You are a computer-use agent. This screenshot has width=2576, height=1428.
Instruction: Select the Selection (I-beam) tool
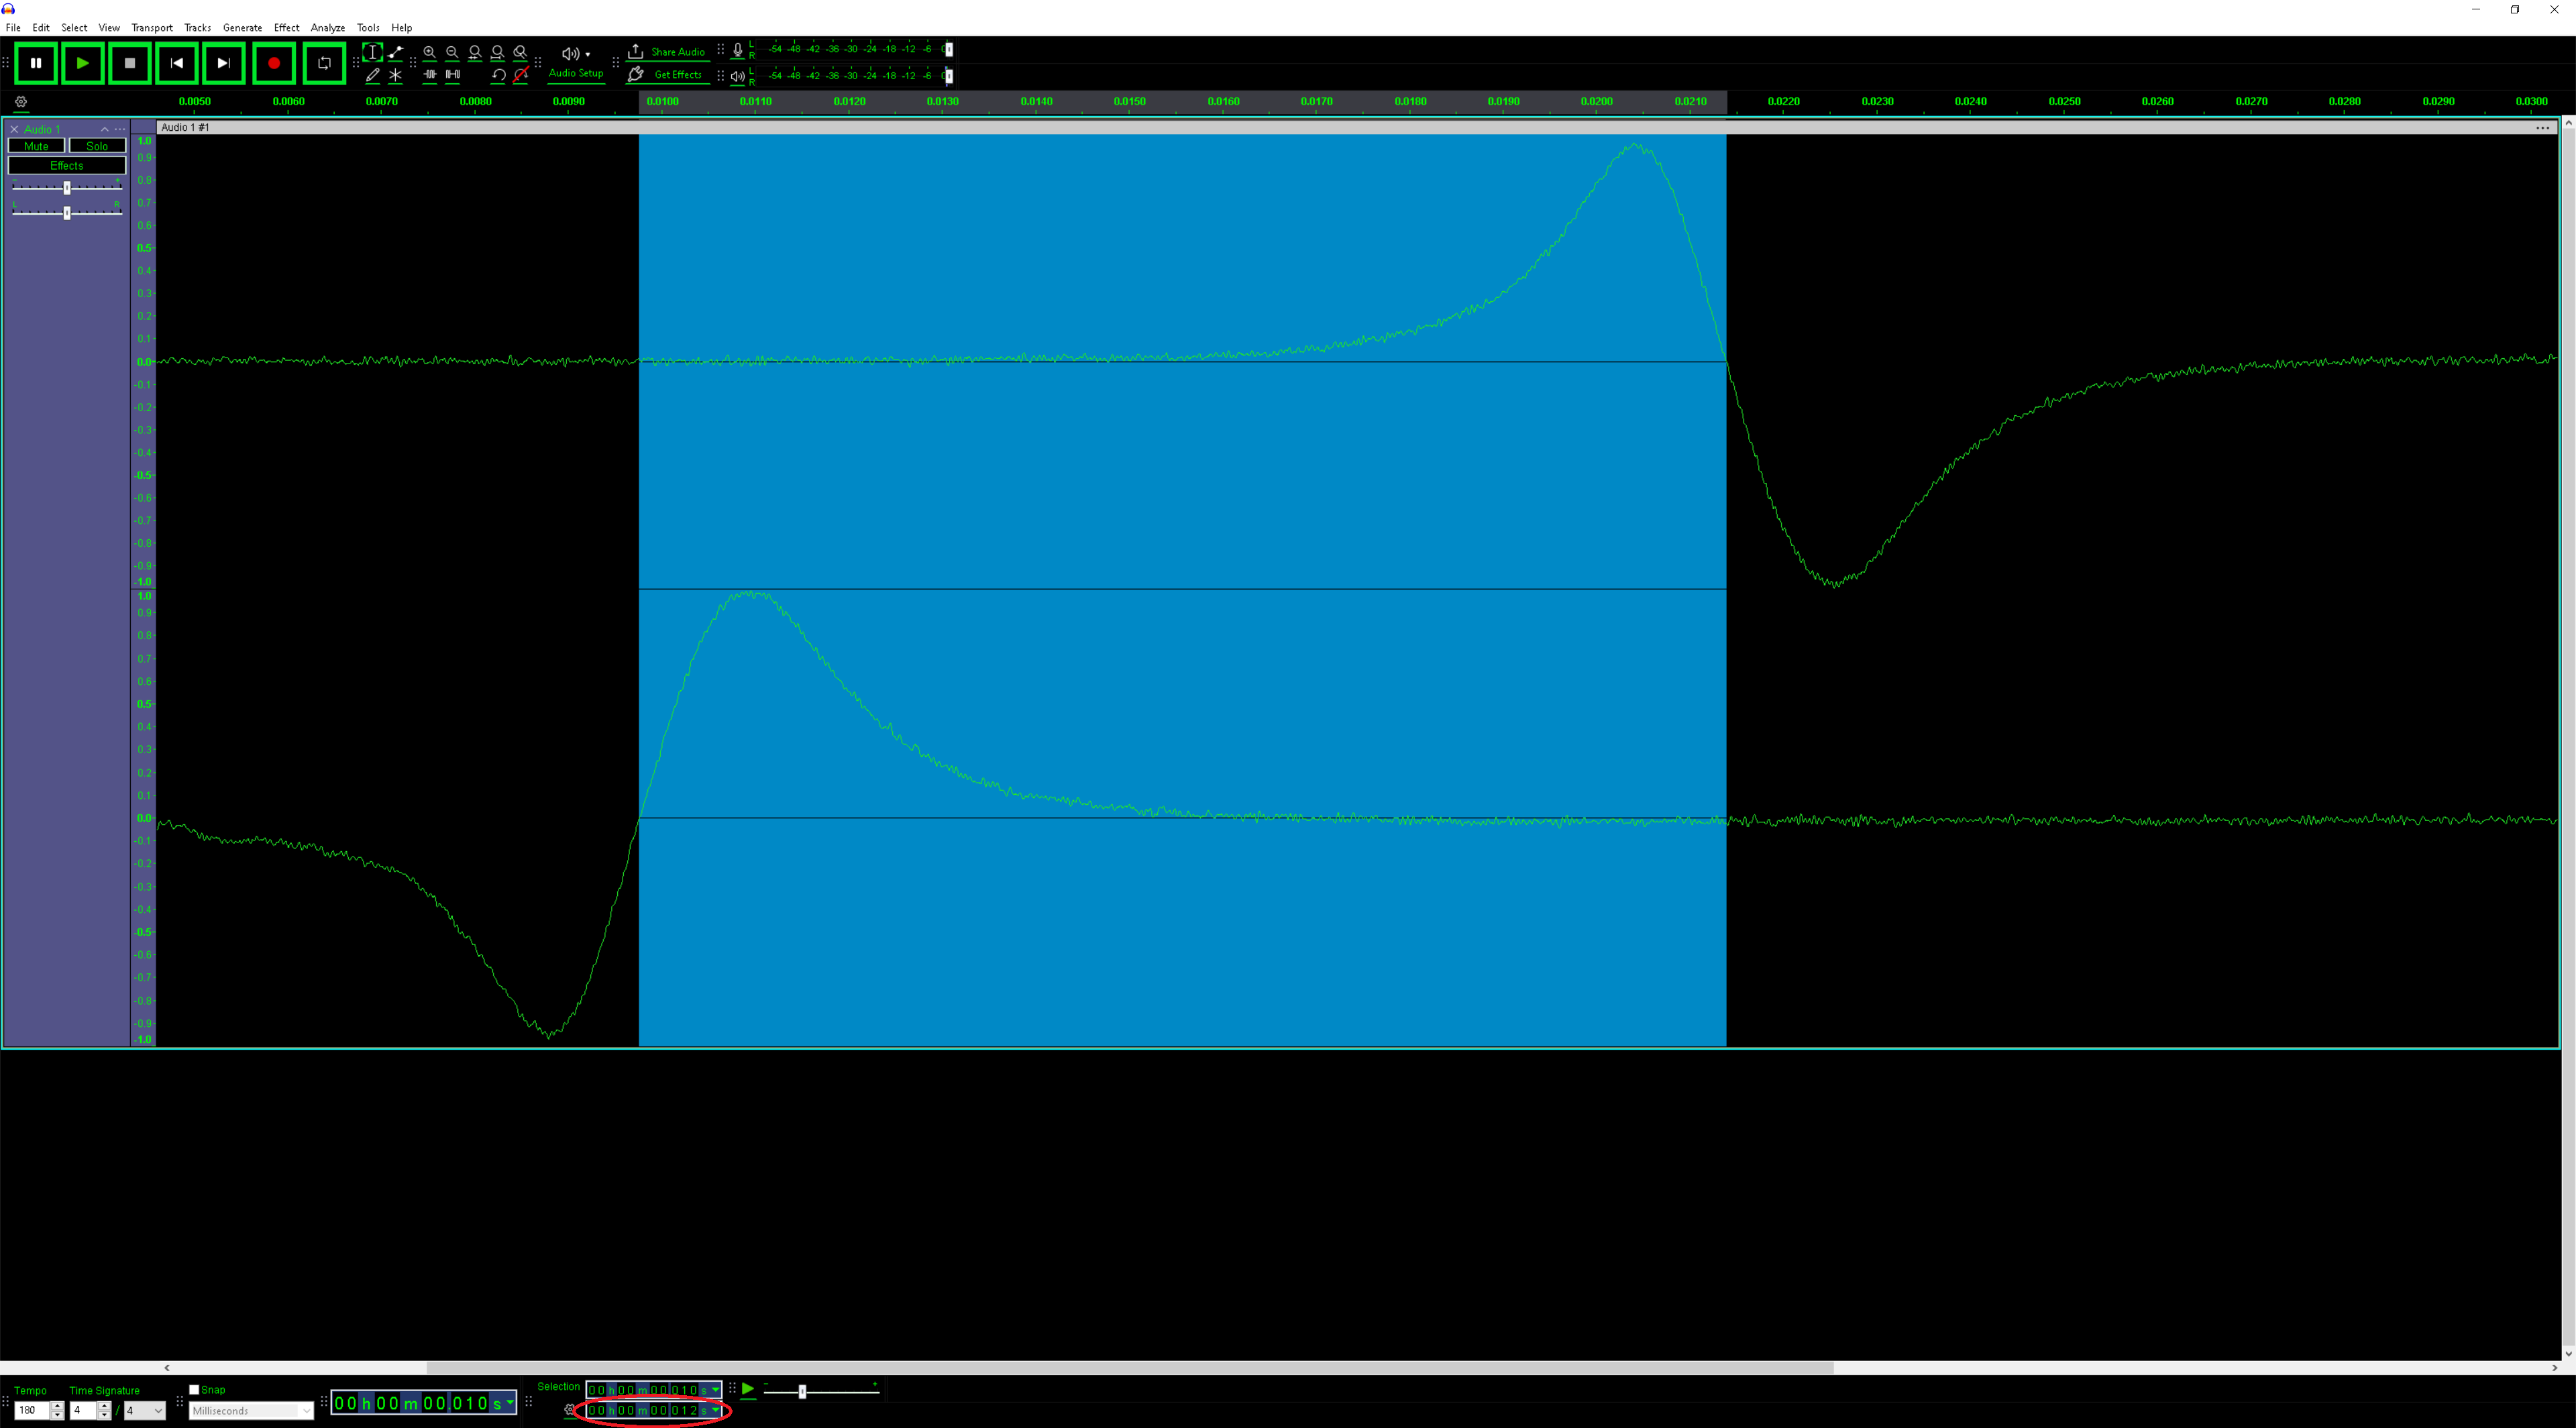point(372,52)
